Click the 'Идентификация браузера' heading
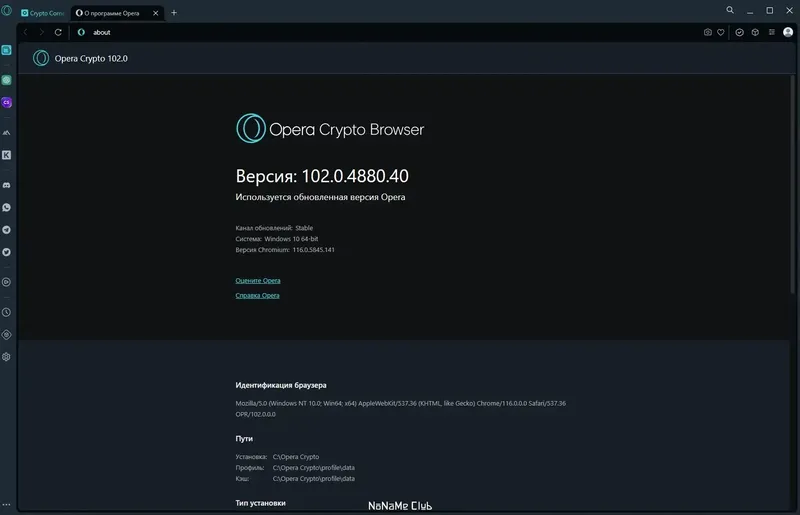This screenshot has width=800, height=515. [281, 385]
